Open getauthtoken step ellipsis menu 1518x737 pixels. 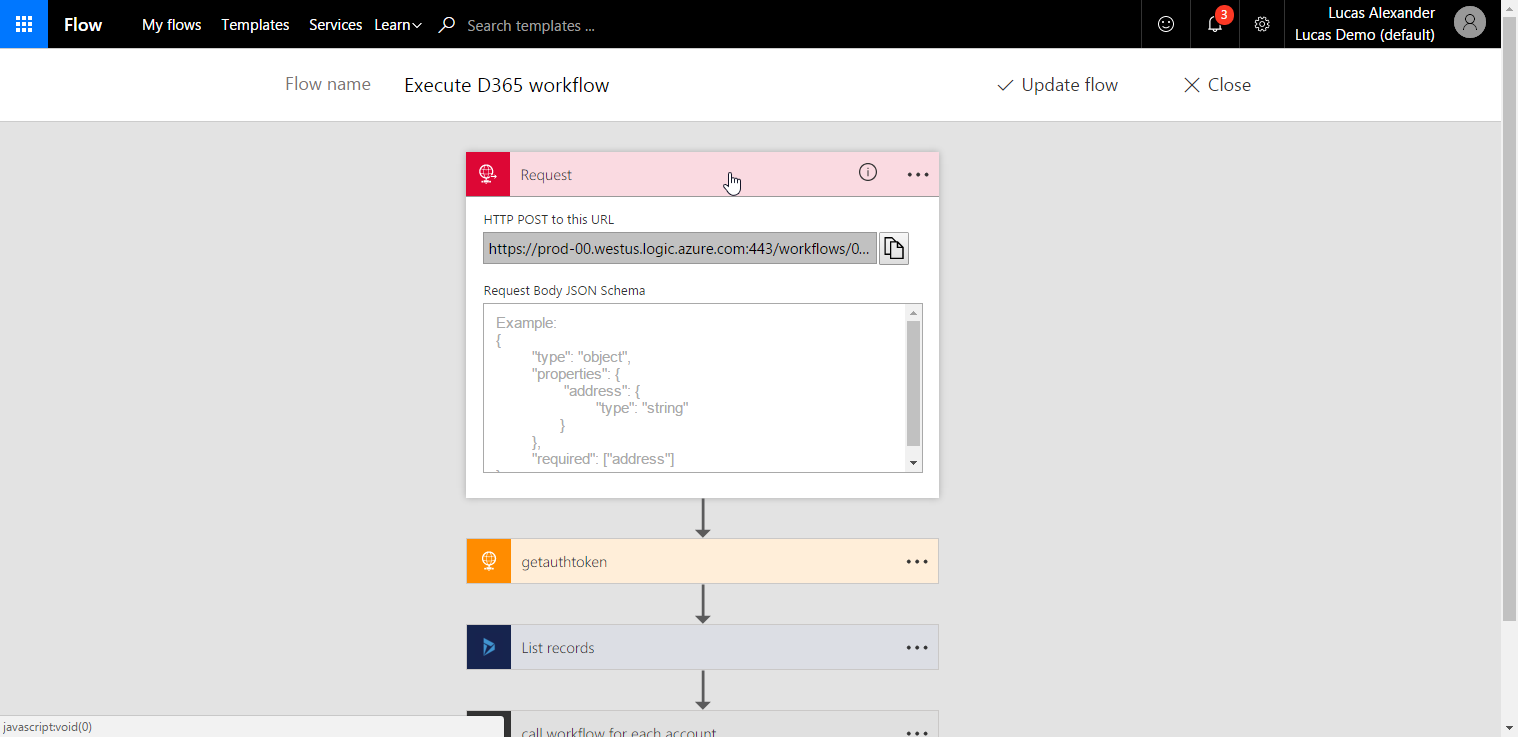[x=917, y=562]
